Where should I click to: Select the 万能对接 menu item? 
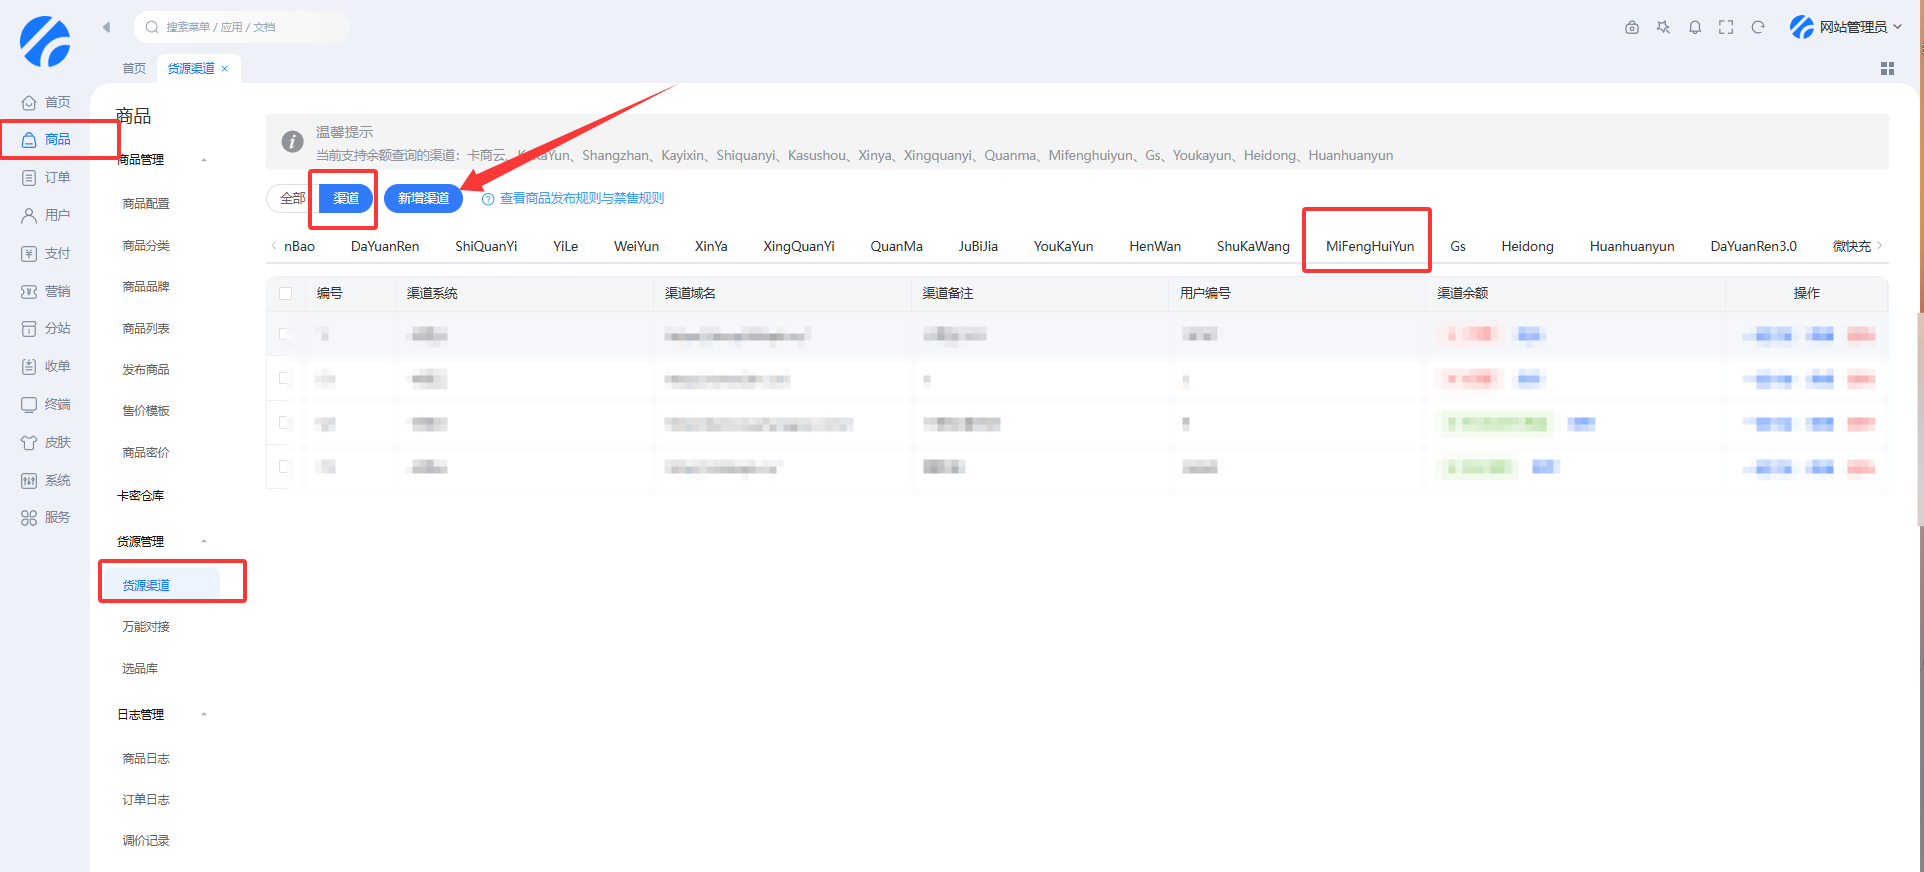pyautogui.click(x=146, y=626)
